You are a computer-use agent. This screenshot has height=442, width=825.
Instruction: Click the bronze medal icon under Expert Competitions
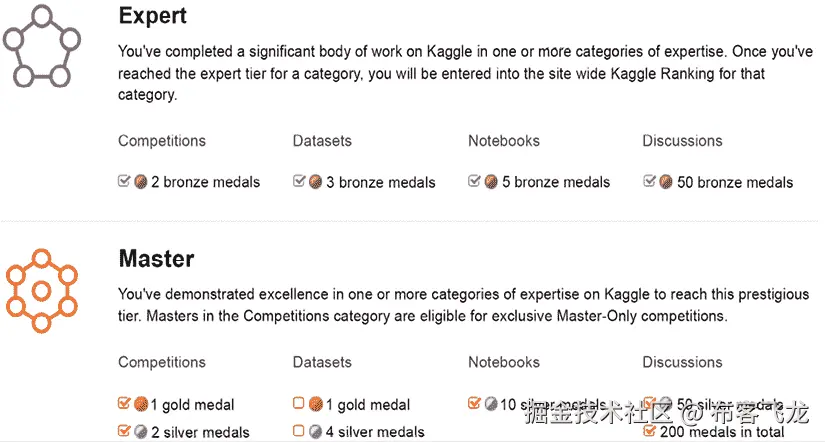point(141,182)
